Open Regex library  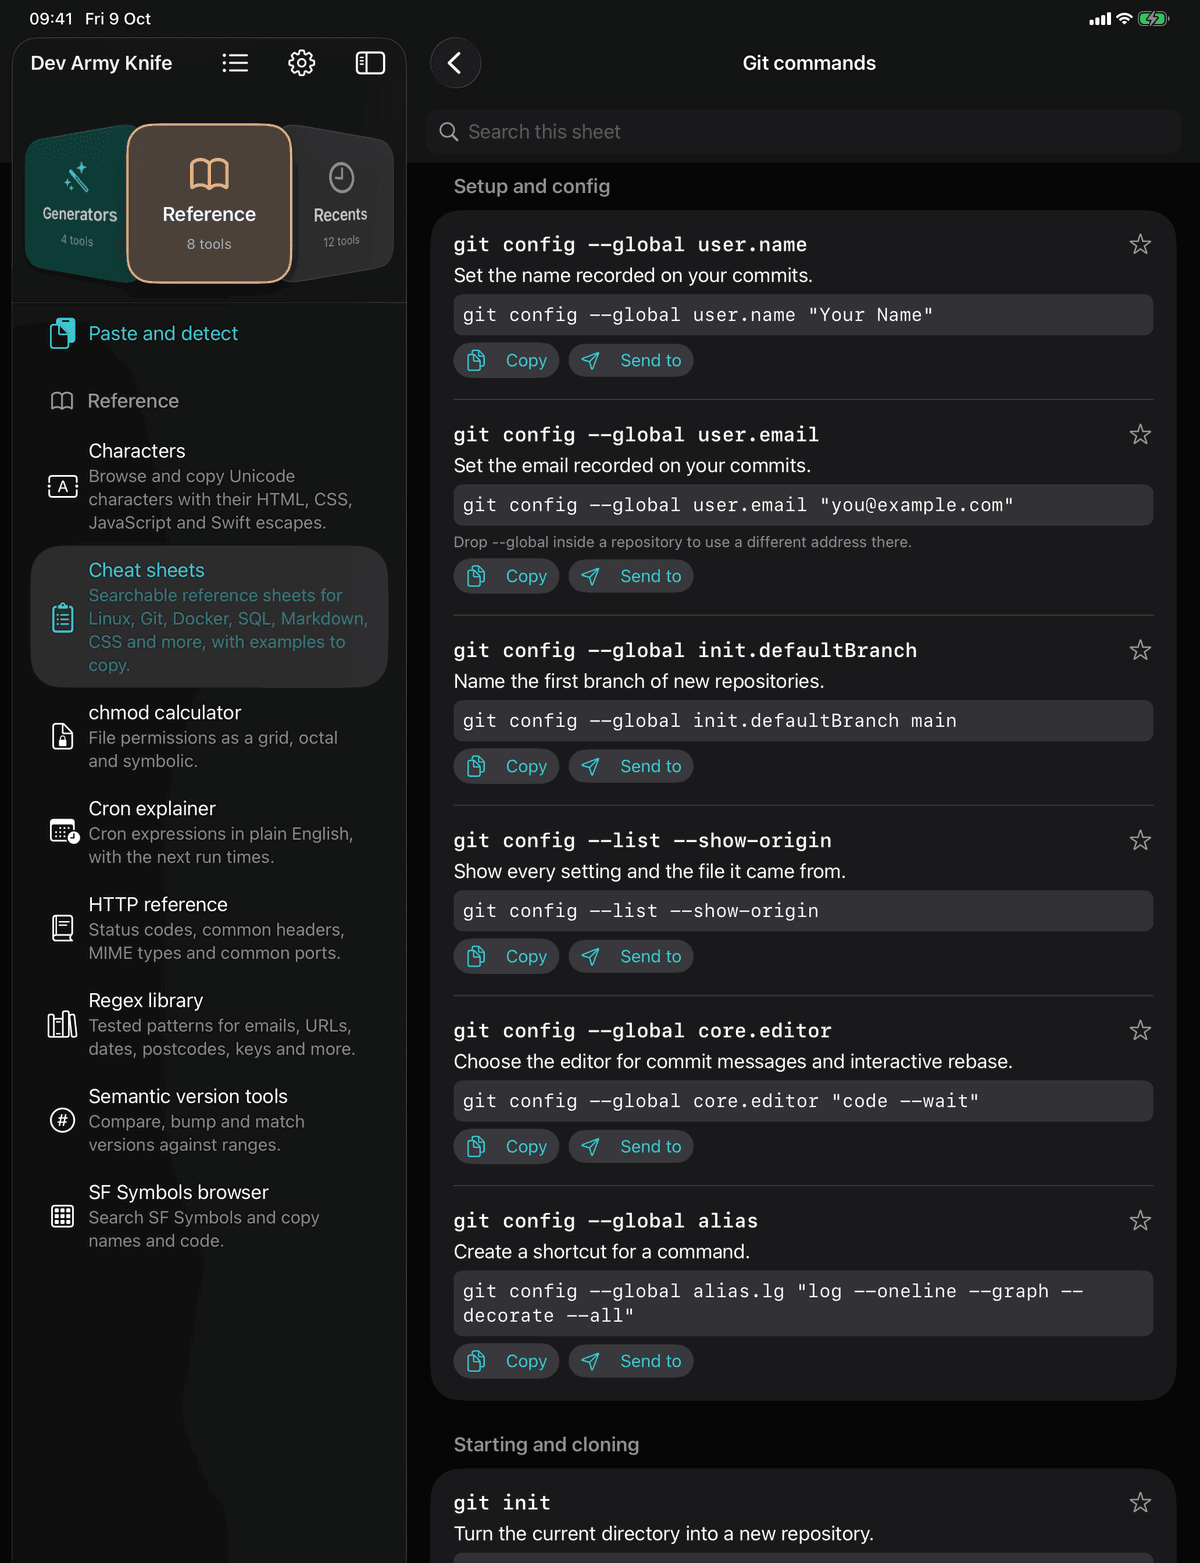(209, 1024)
